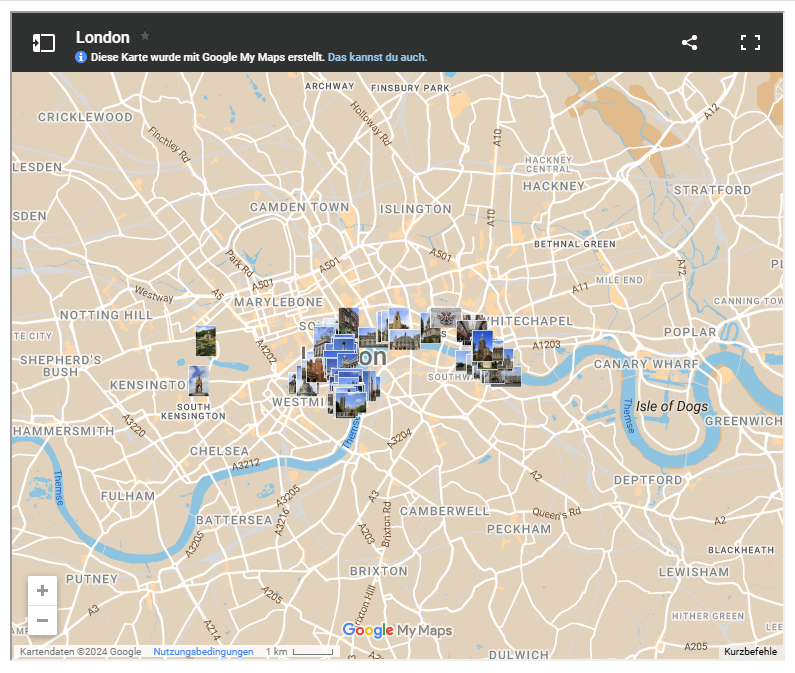Star the London map as favorite
Viewport: 795px width, 673px height.
click(145, 36)
